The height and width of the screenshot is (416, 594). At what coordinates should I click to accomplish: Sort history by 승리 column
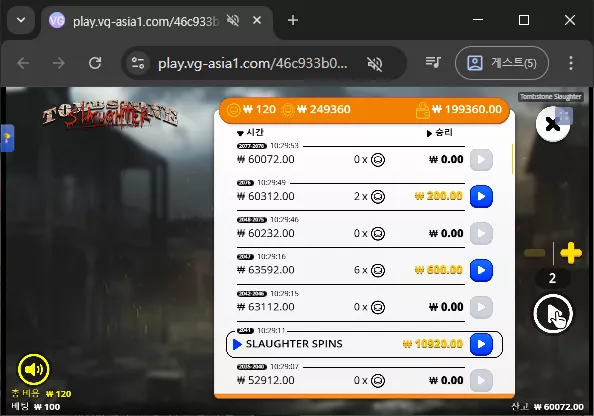tap(439, 133)
